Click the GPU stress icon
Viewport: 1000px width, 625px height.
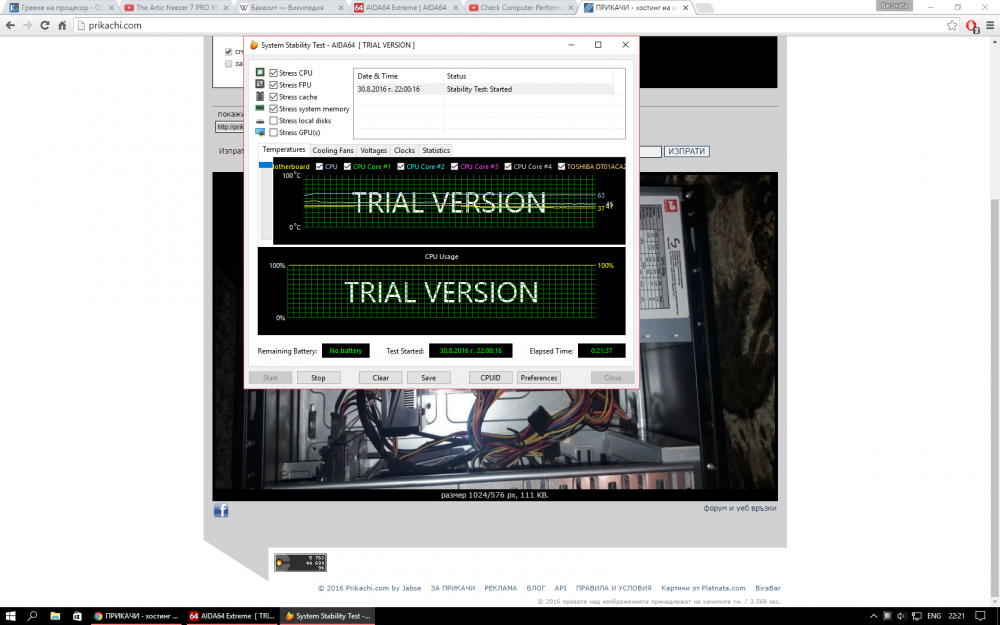tap(260, 132)
